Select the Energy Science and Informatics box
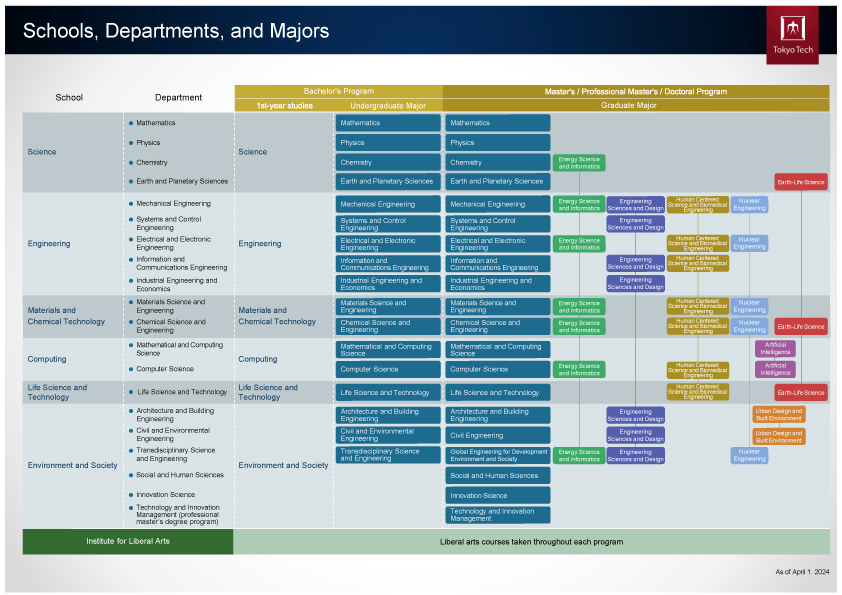The width and height of the screenshot is (842, 595). [x=578, y=161]
